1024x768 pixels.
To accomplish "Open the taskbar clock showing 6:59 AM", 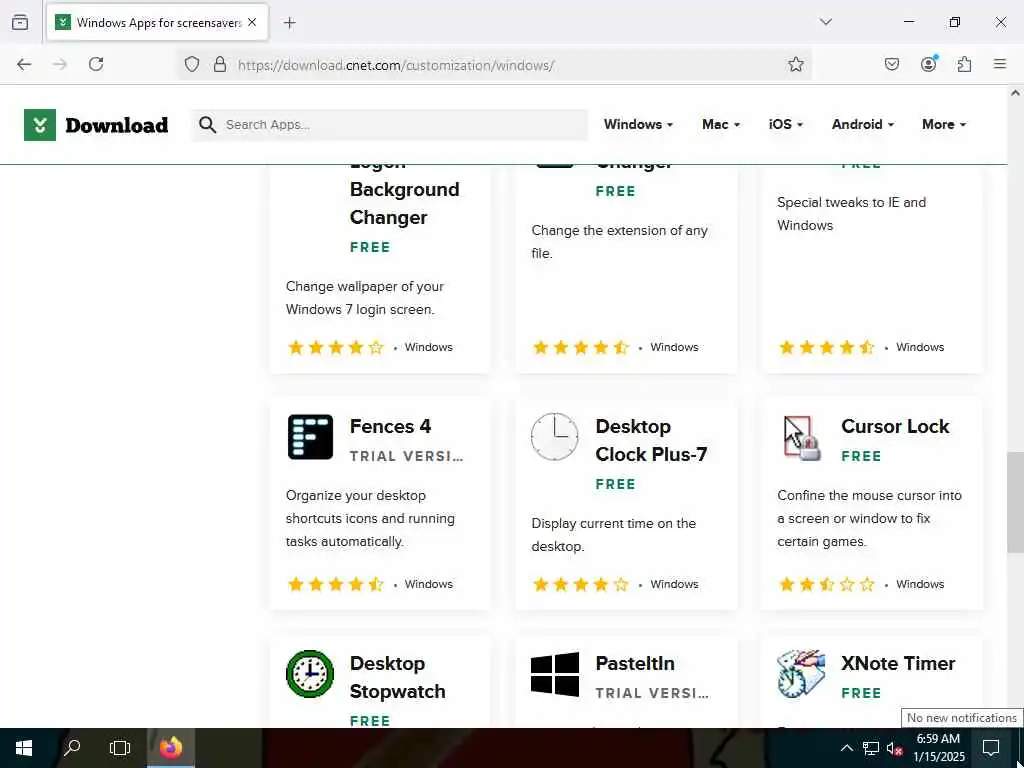I will tap(938, 748).
